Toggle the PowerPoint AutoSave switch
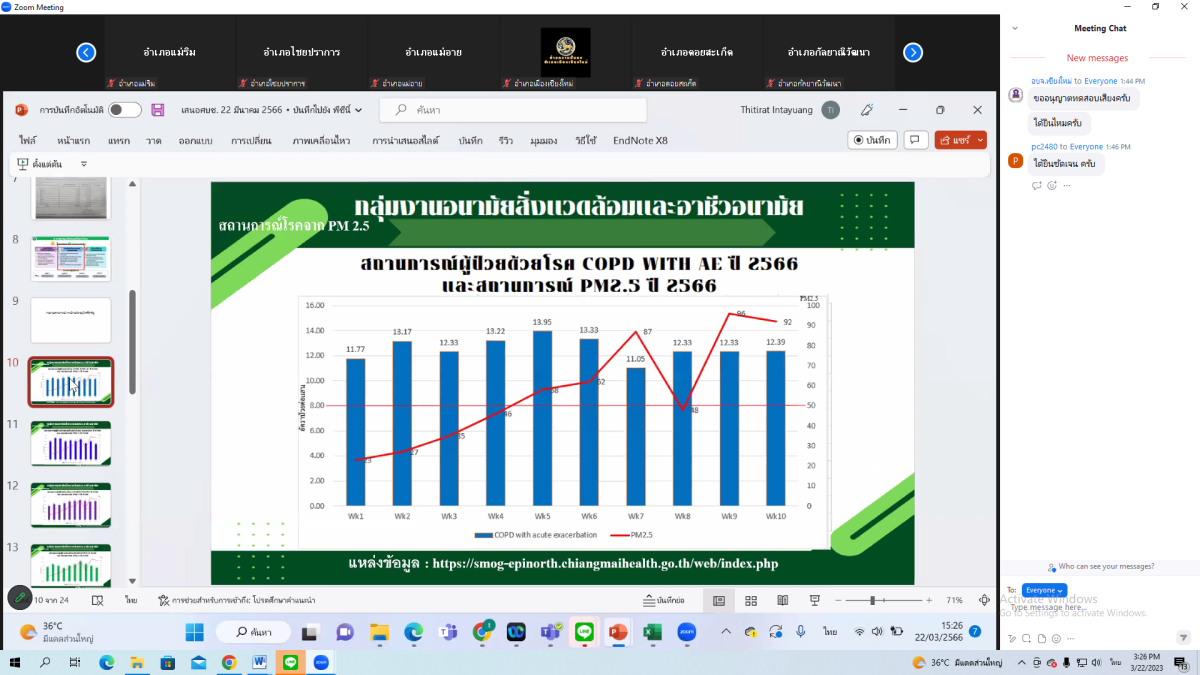Image resolution: width=1200 pixels, height=675 pixels. point(125,110)
